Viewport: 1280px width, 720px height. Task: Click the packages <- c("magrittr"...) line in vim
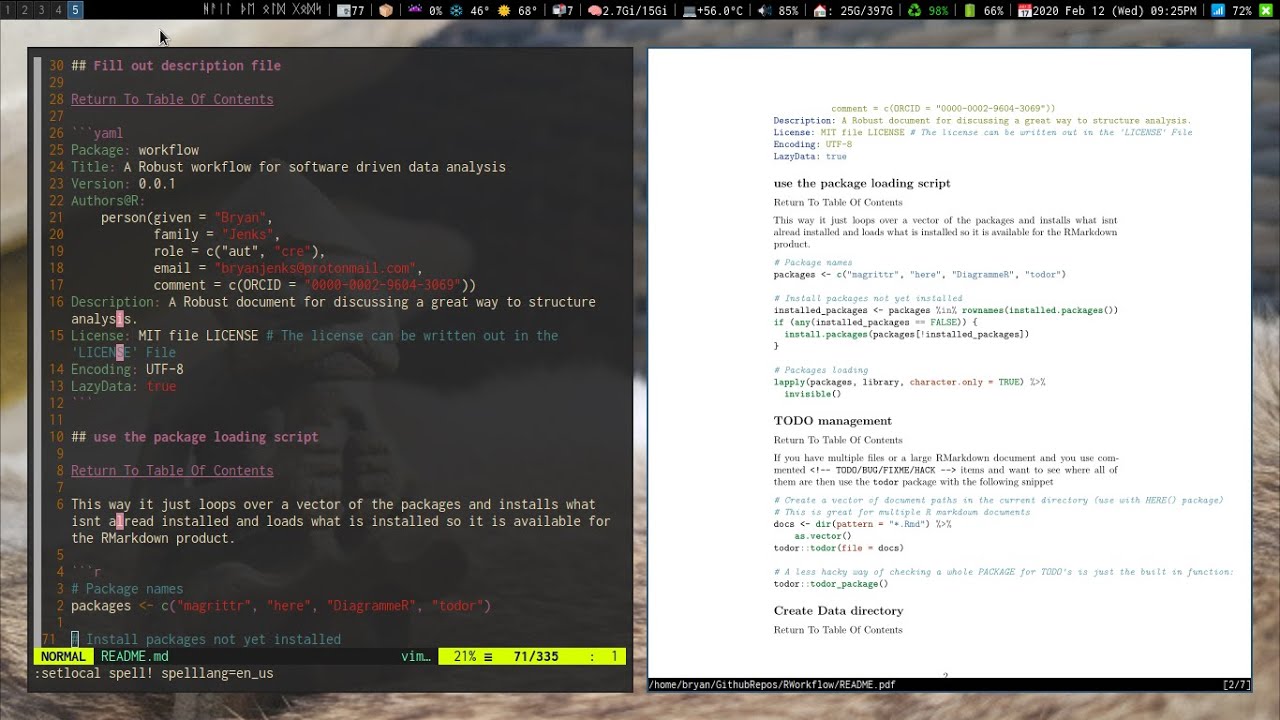281,606
